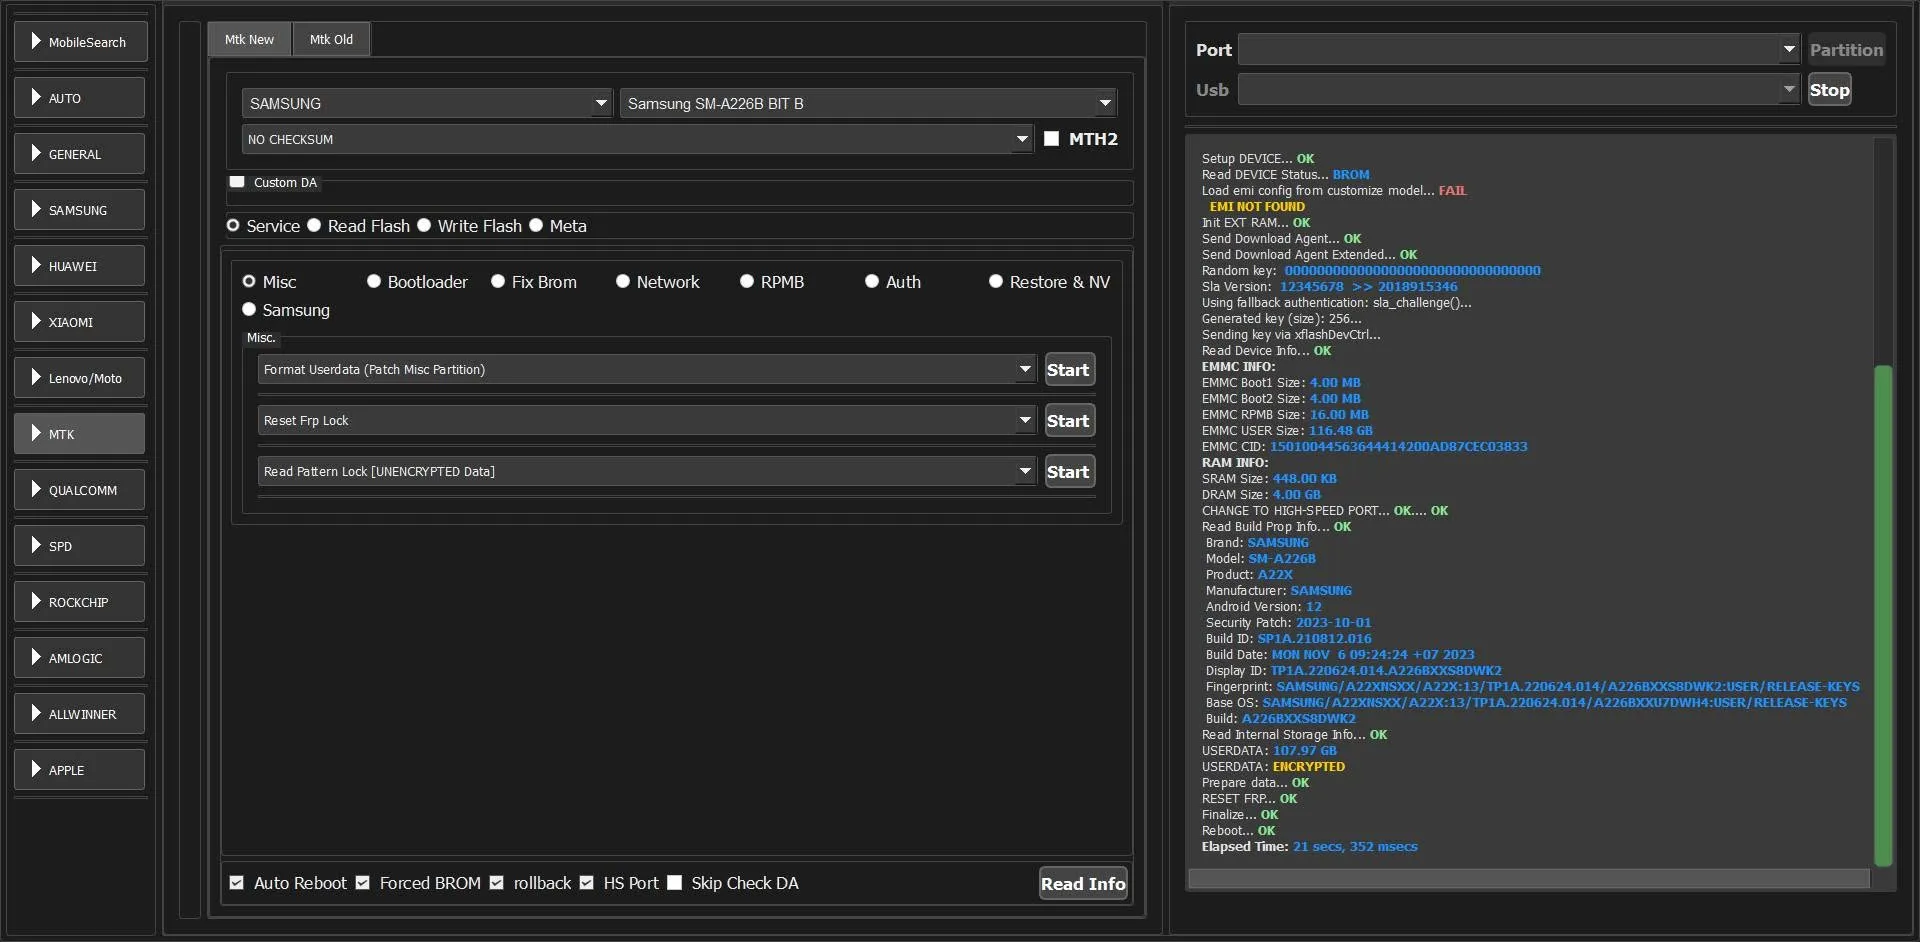This screenshot has height=942, width=1920.
Task: Select the Fix Brom radio button
Action: [498, 282]
